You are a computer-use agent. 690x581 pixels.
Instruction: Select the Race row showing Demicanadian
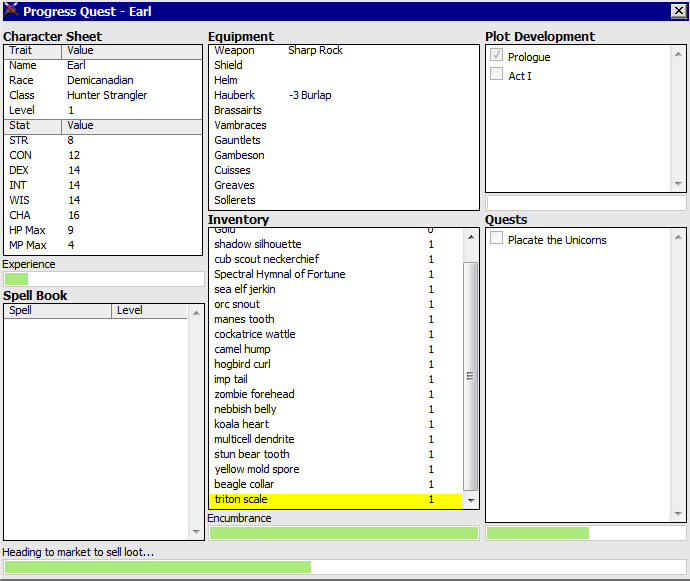click(103, 80)
